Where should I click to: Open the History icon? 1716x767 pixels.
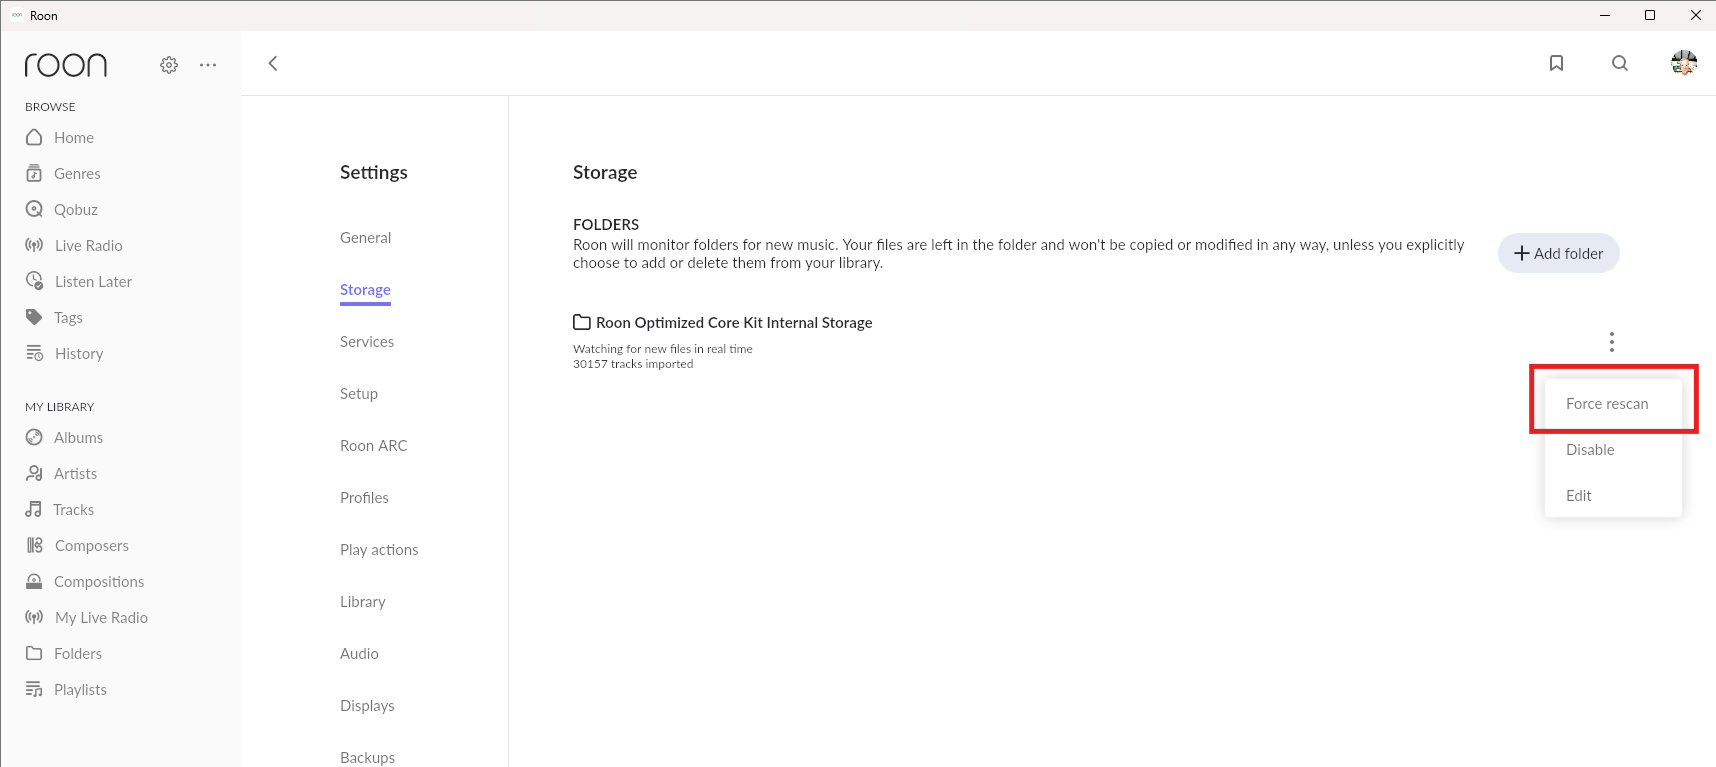34,353
